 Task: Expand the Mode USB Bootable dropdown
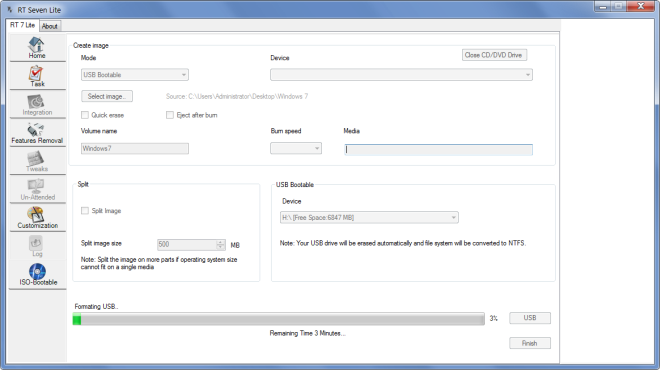coord(135,75)
